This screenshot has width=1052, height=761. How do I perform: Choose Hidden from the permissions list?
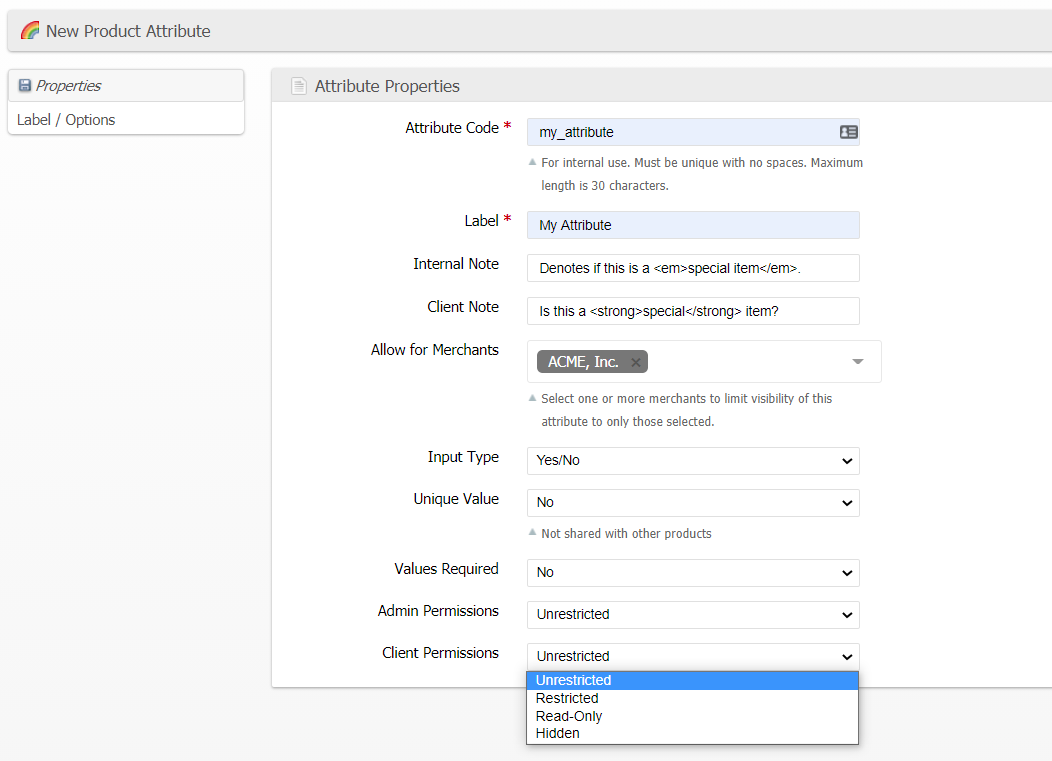pos(692,733)
